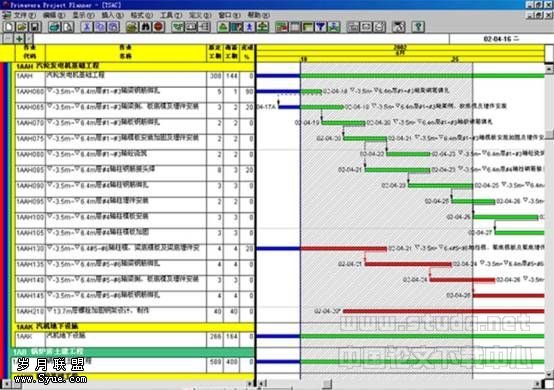The height and width of the screenshot is (390, 554).
Task: Open a project with the folder icon
Action: pyautogui.click(x=22, y=27)
